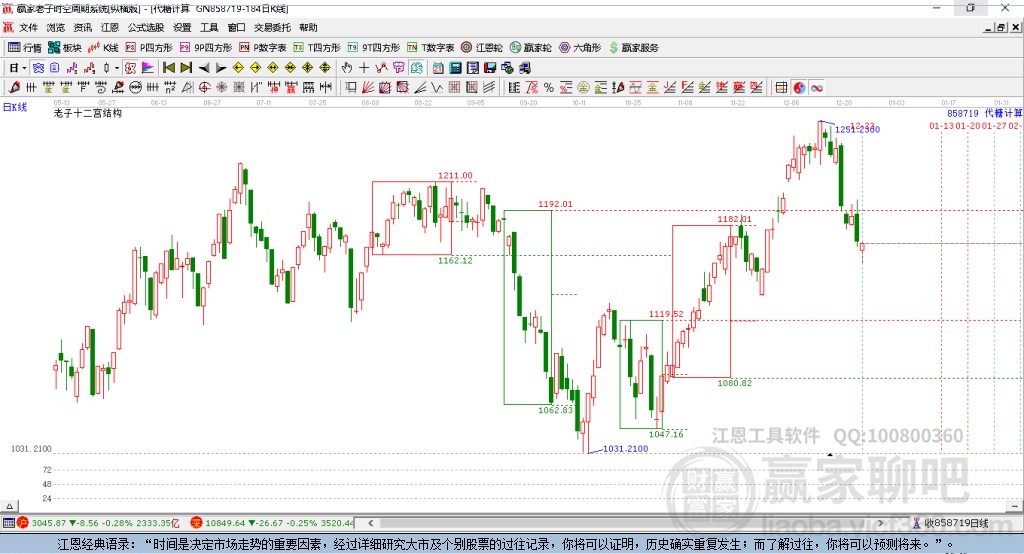
Task: Step chart right with black arrow
Action: 221,68
